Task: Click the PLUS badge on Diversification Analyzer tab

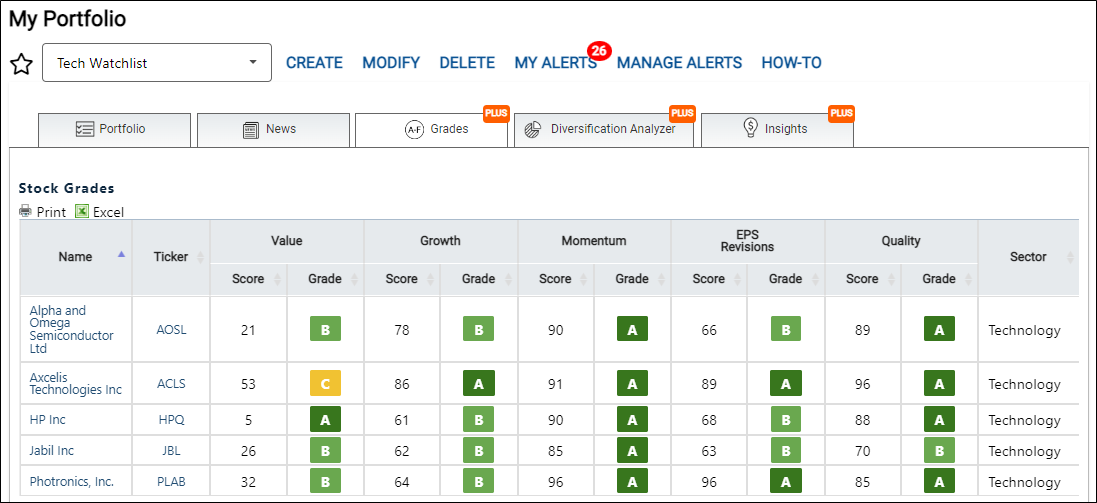Action: tap(682, 113)
